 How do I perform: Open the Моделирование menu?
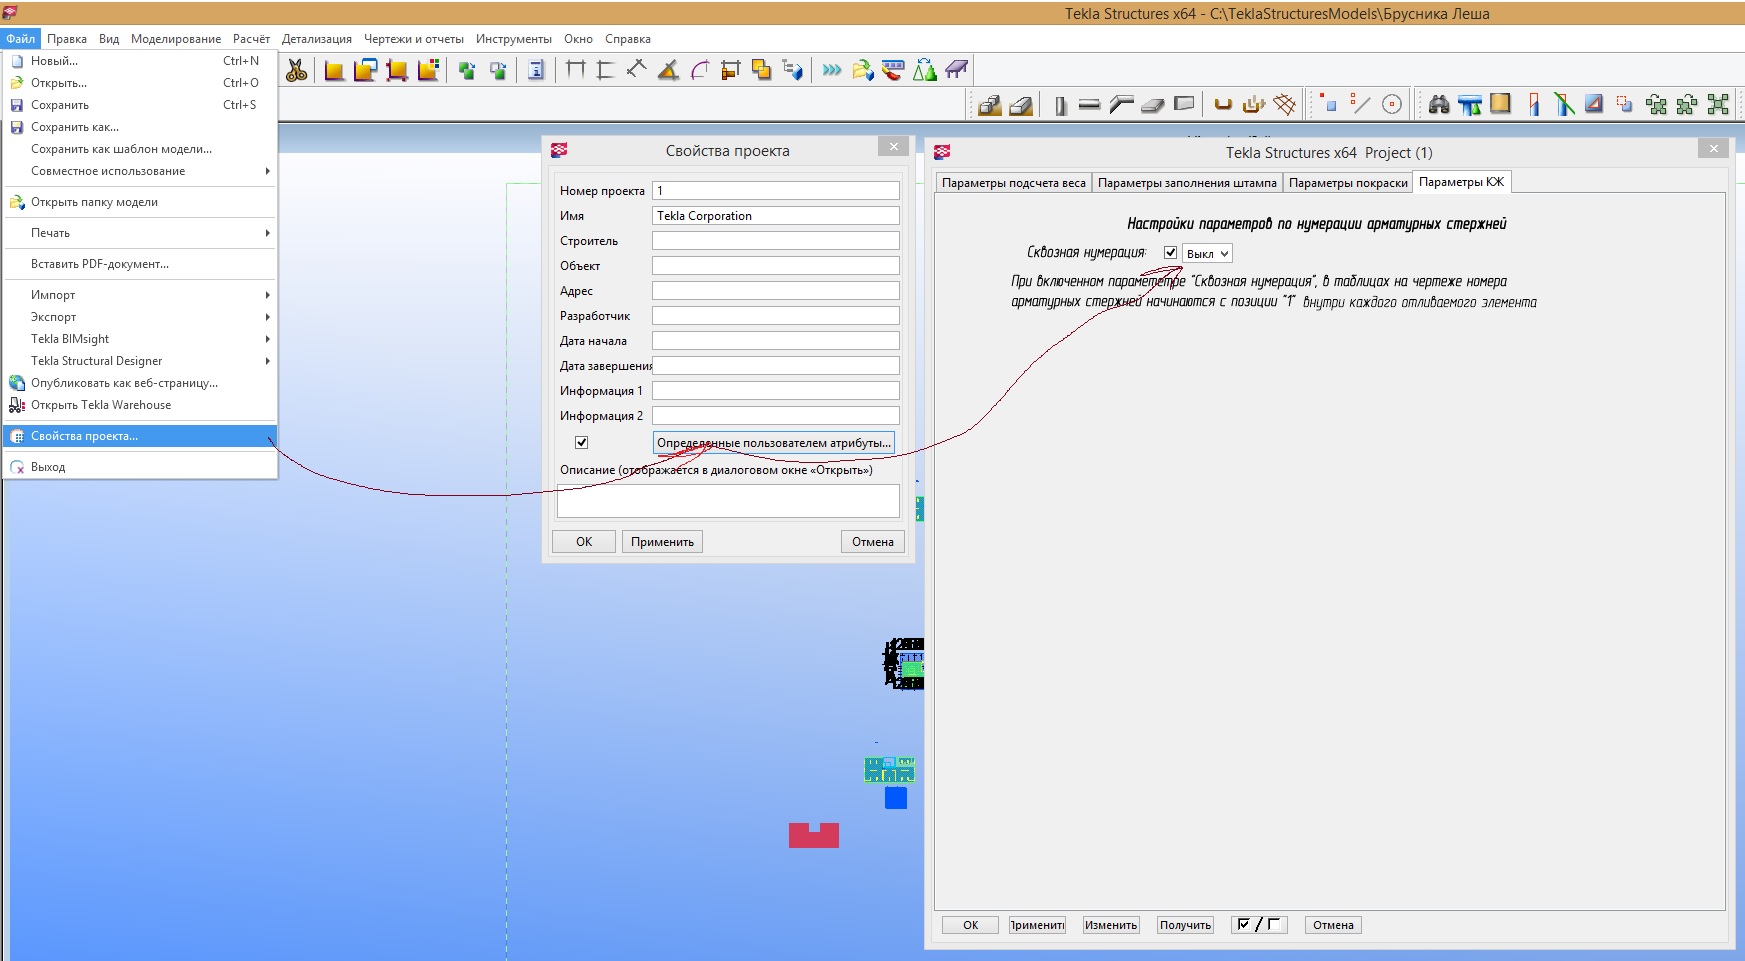176,39
